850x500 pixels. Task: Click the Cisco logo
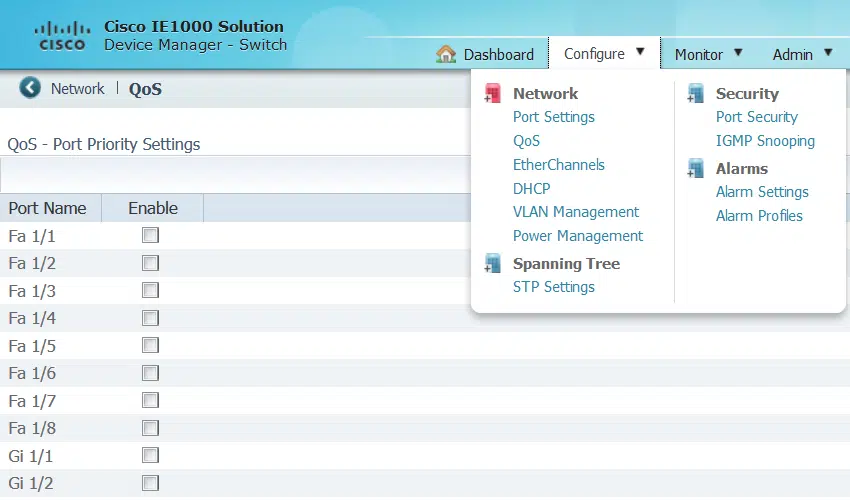(x=62, y=36)
